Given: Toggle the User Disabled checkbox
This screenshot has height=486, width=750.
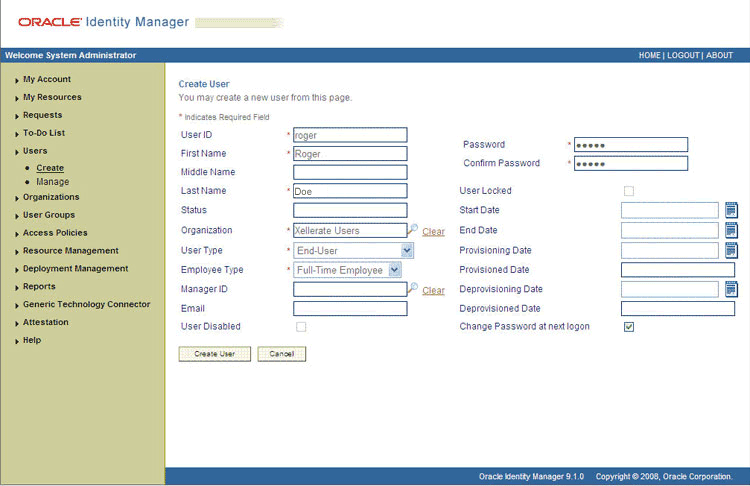Looking at the screenshot, I should [x=301, y=327].
